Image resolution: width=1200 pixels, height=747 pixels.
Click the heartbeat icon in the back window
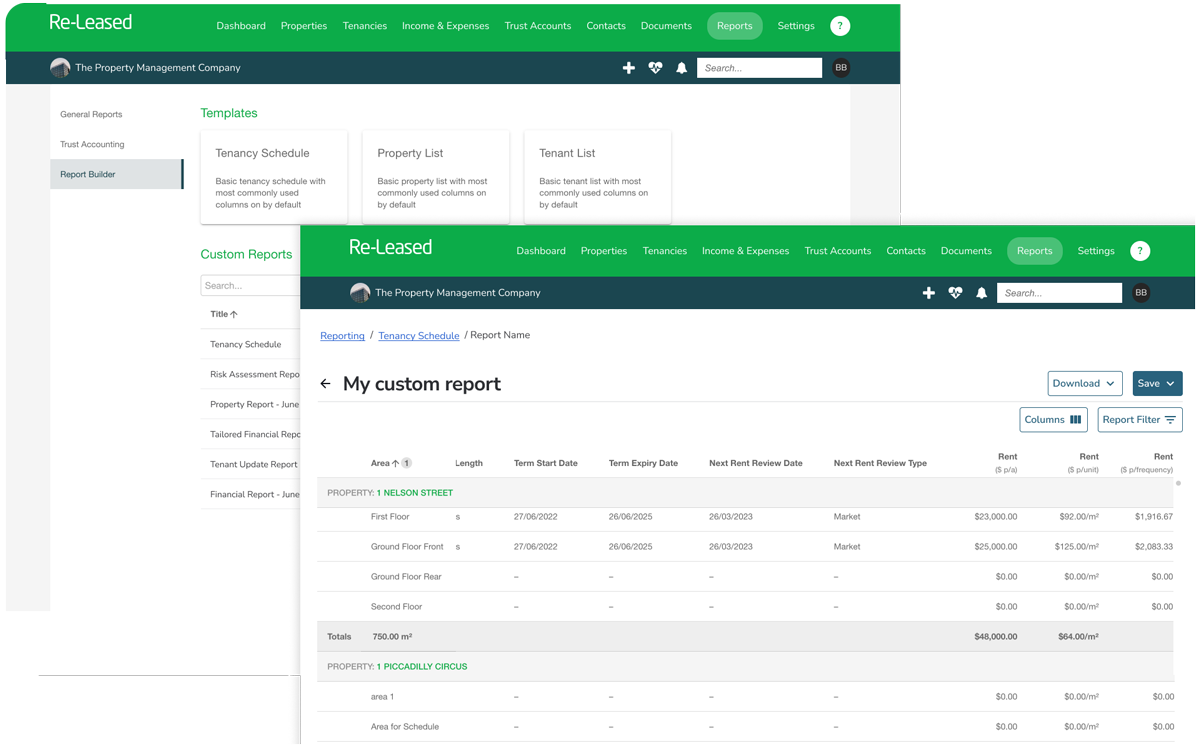(655, 68)
